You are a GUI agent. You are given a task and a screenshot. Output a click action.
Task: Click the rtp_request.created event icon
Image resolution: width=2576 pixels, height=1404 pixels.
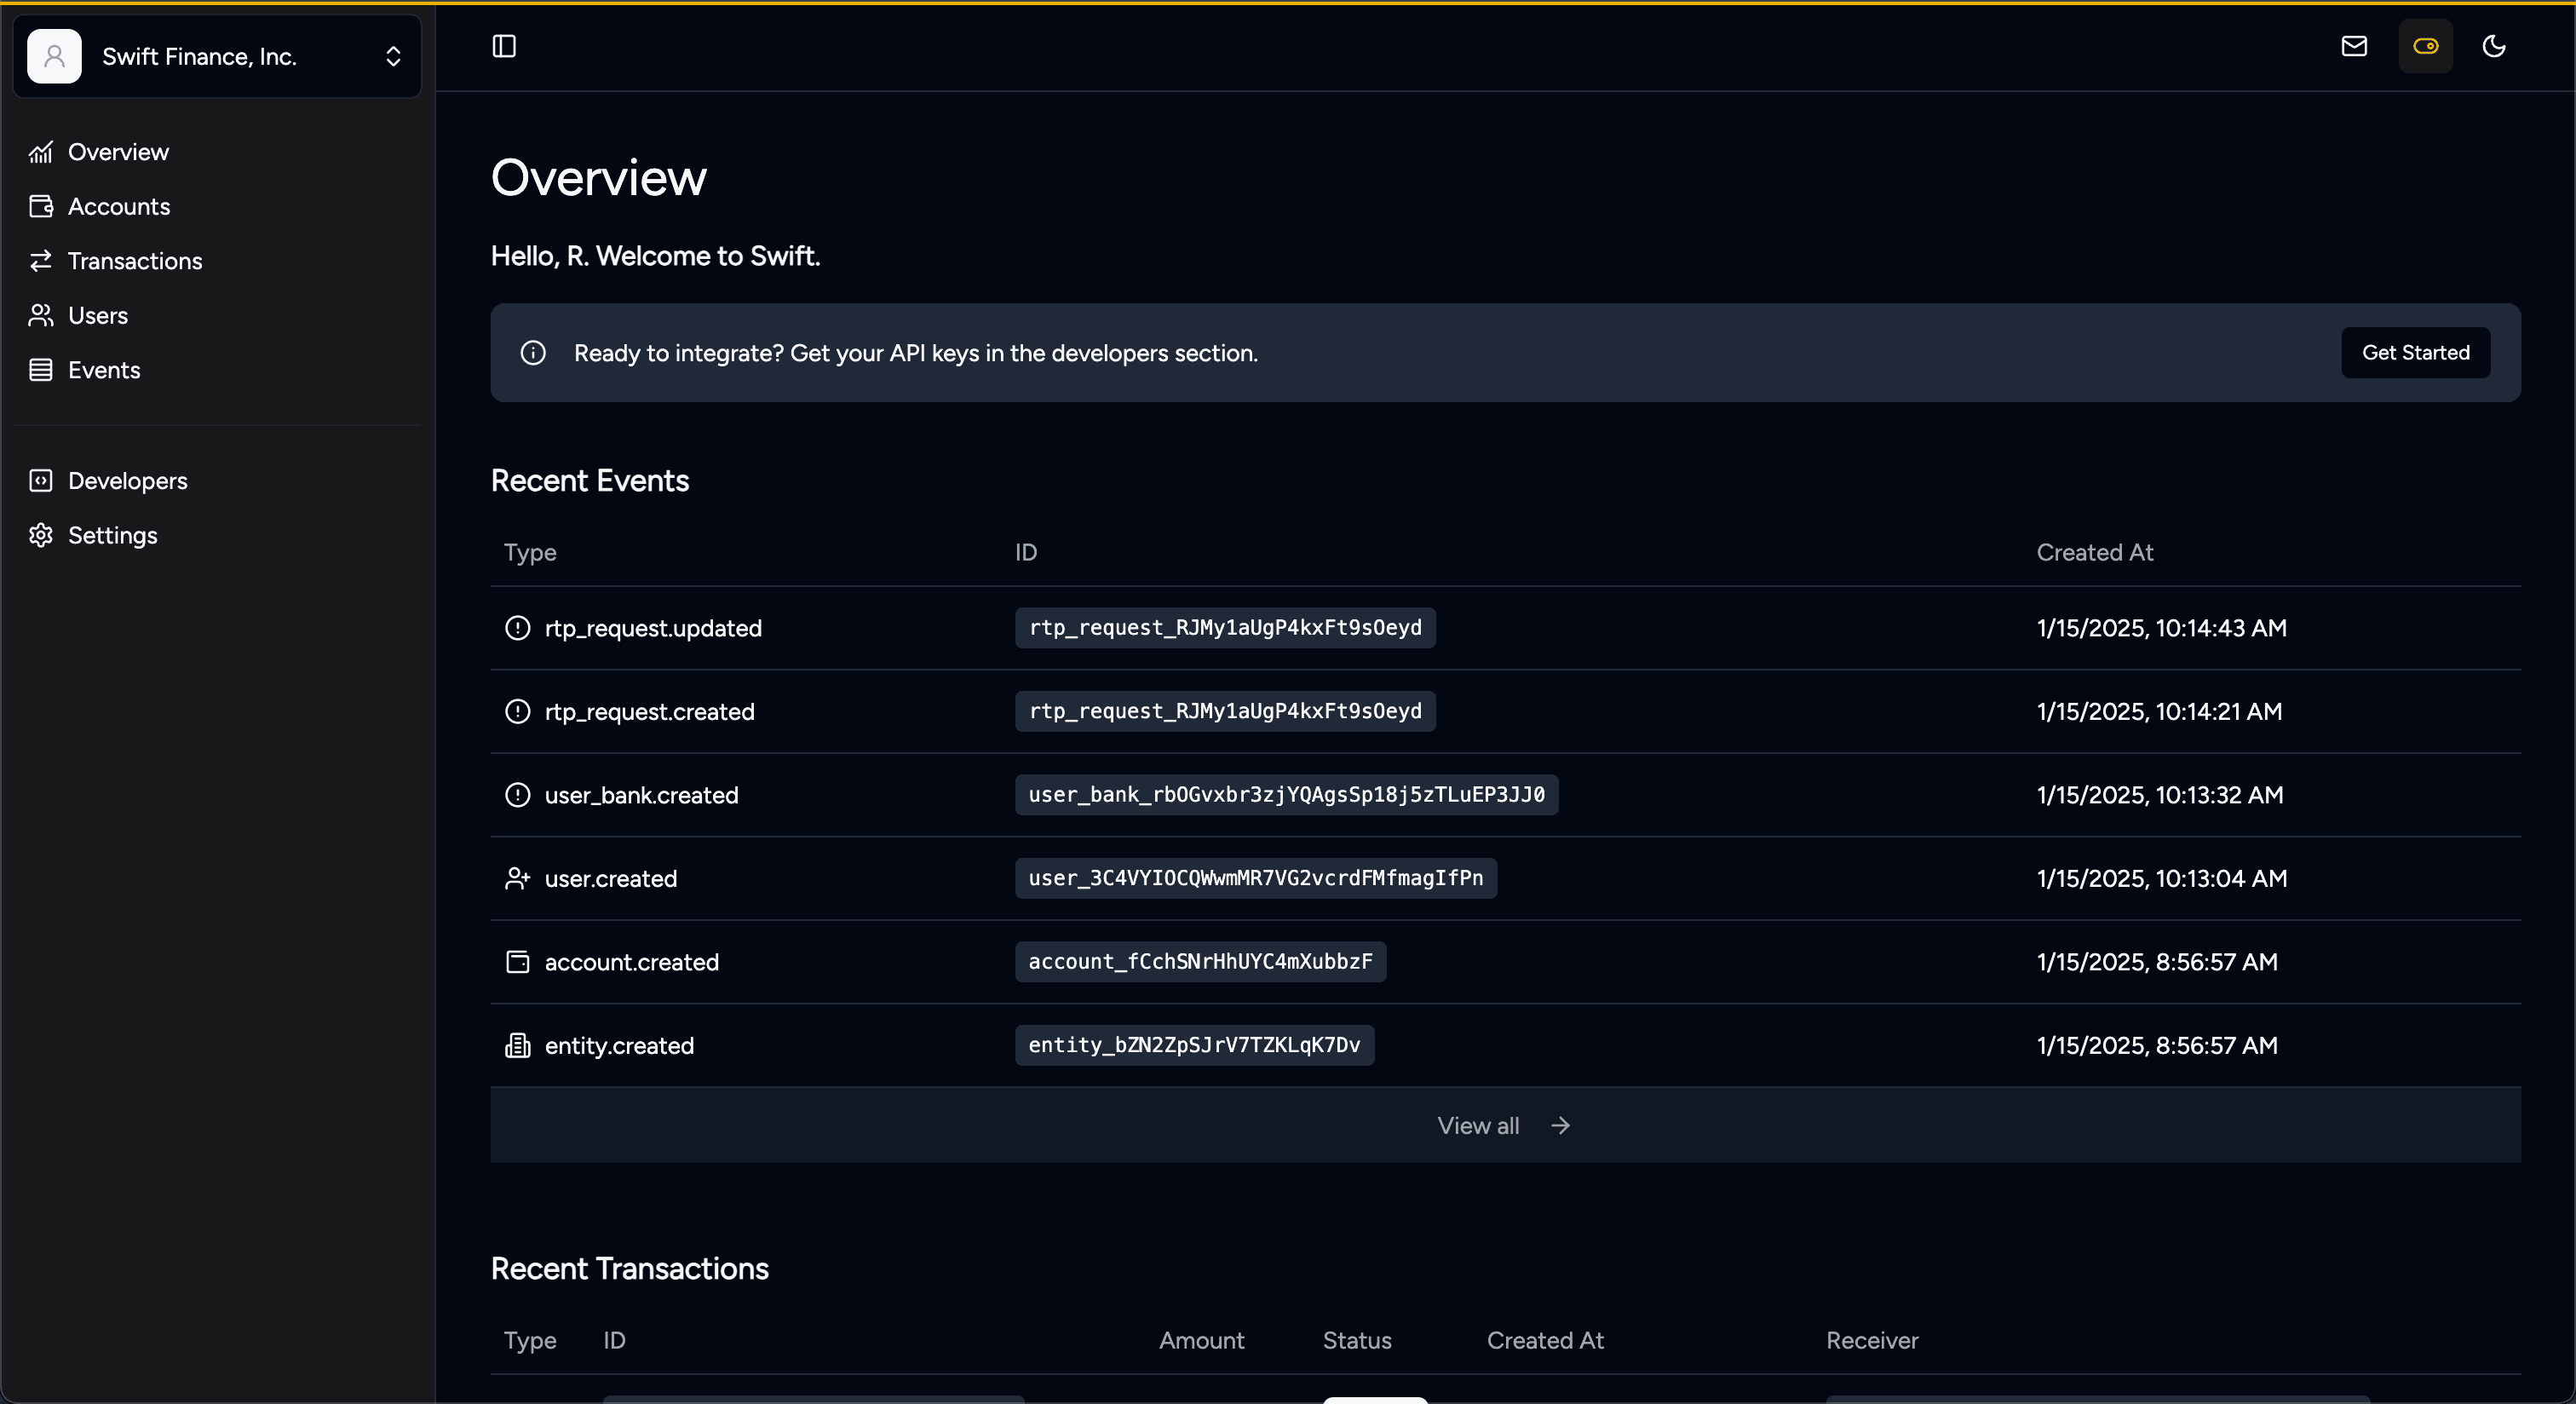[x=517, y=711]
